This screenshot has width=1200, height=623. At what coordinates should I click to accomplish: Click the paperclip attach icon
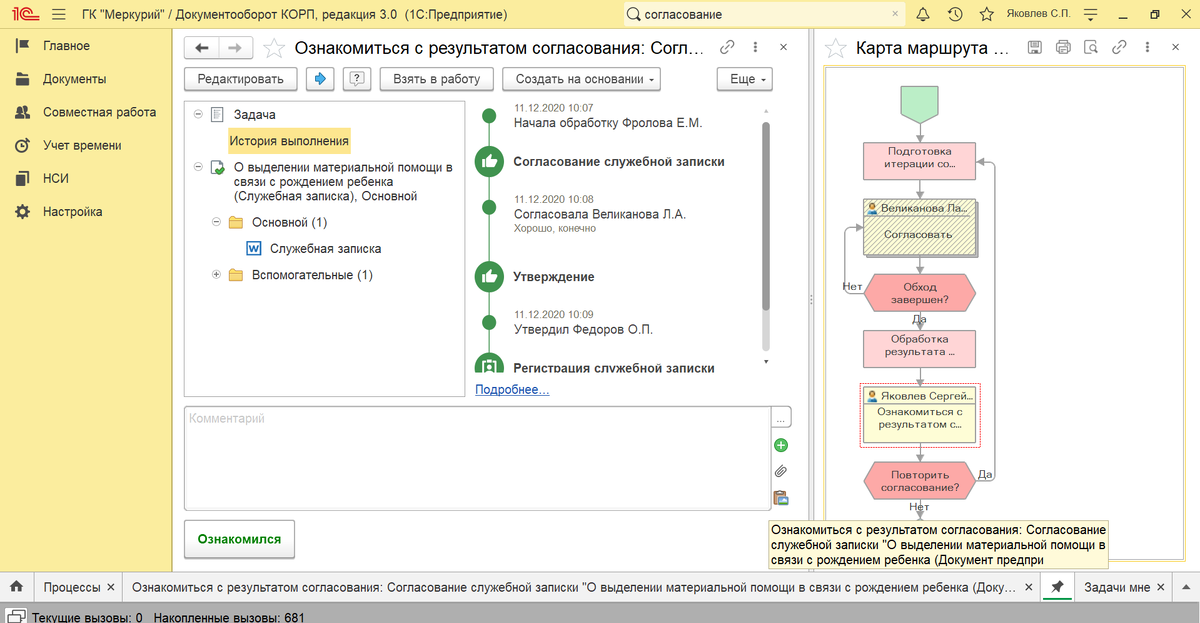(781, 471)
